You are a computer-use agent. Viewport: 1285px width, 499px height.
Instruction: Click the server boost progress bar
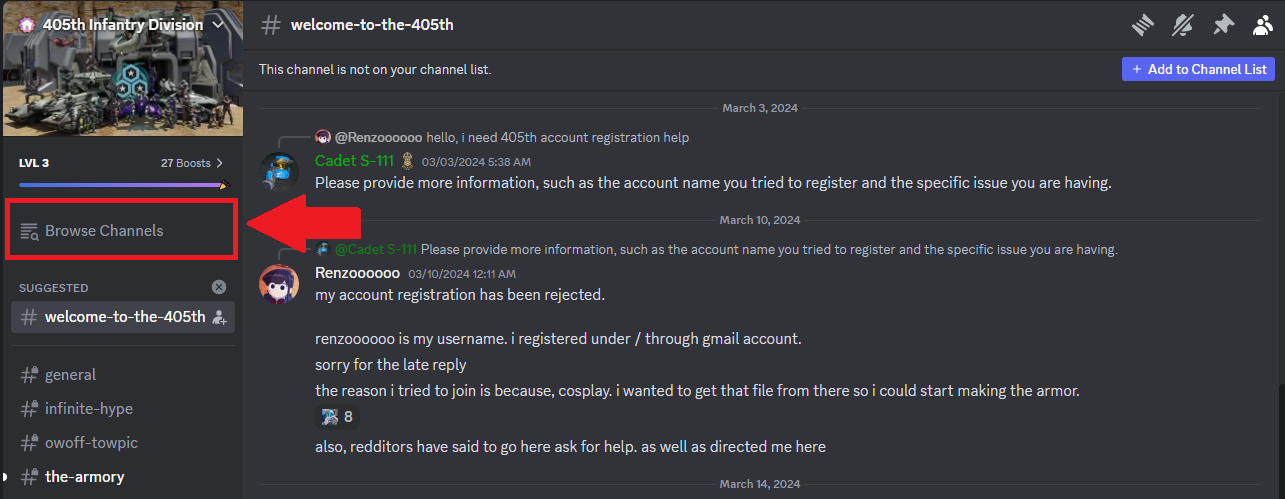pos(122,185)
